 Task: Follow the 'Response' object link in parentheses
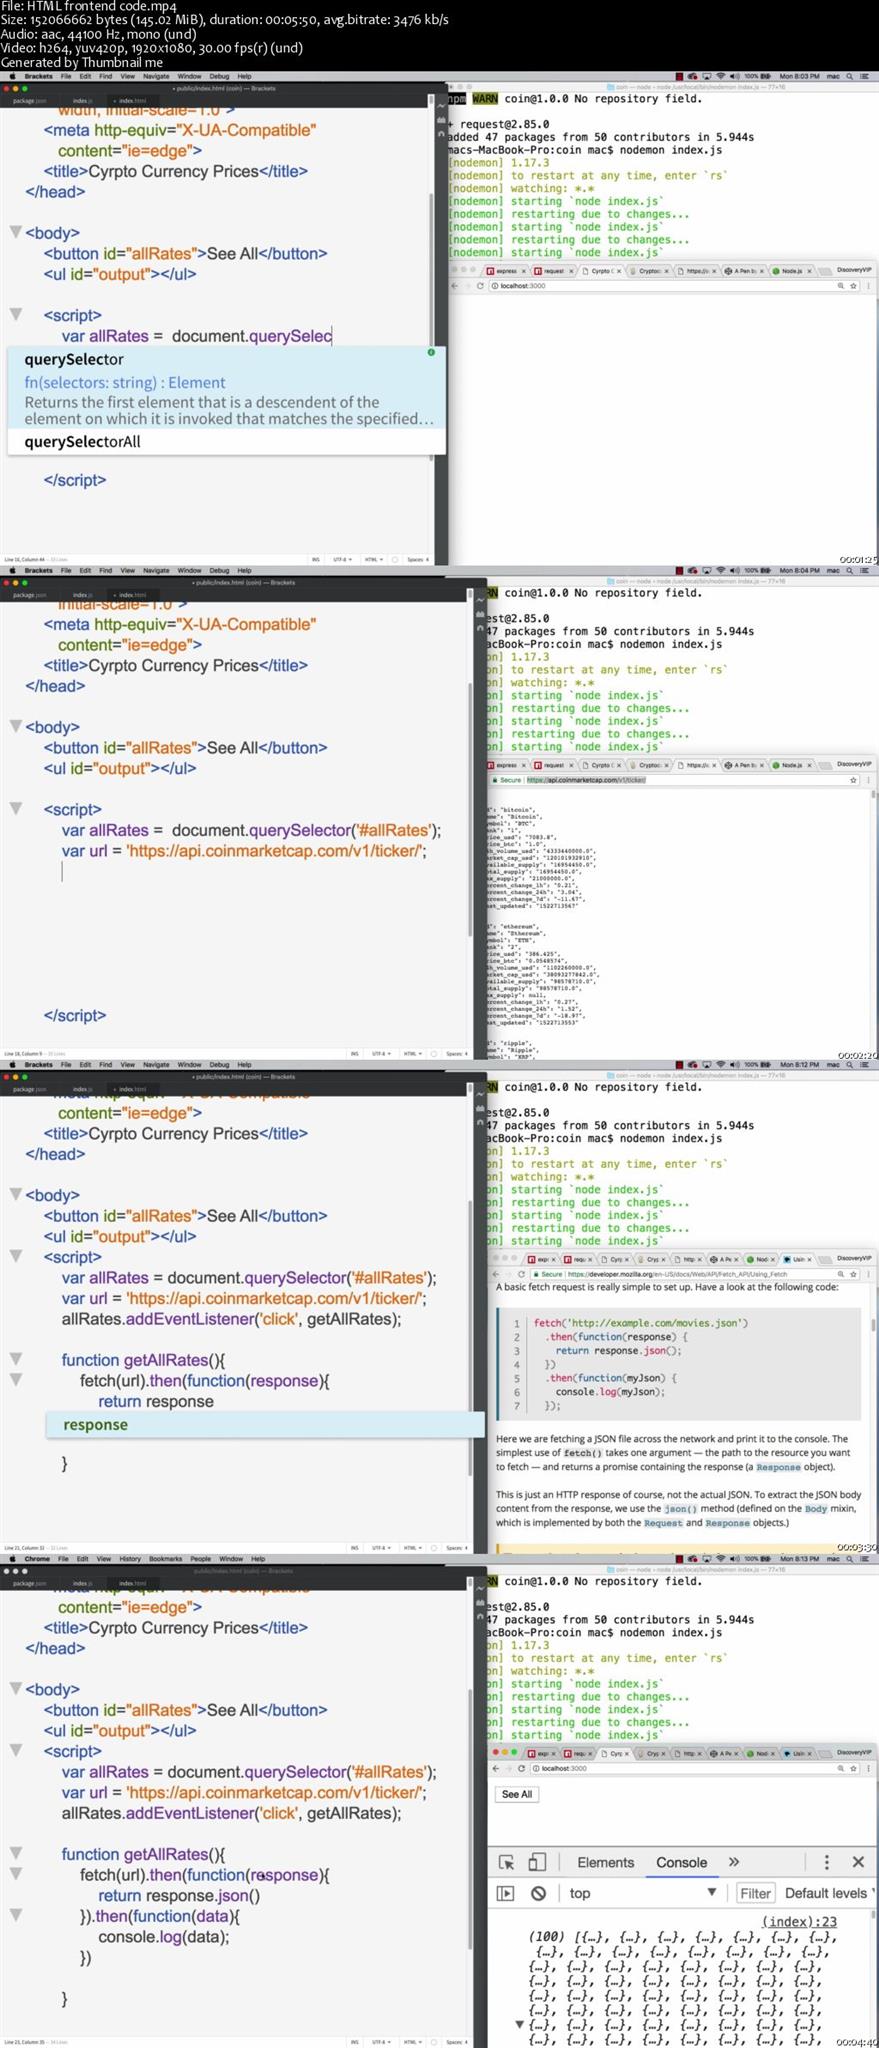pos(778,1467)
